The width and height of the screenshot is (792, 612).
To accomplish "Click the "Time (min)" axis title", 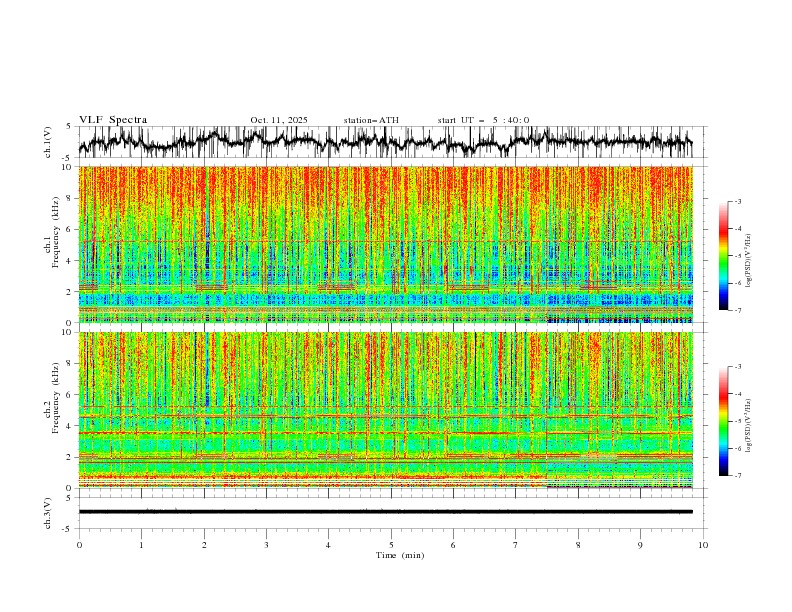I will 400,555.
